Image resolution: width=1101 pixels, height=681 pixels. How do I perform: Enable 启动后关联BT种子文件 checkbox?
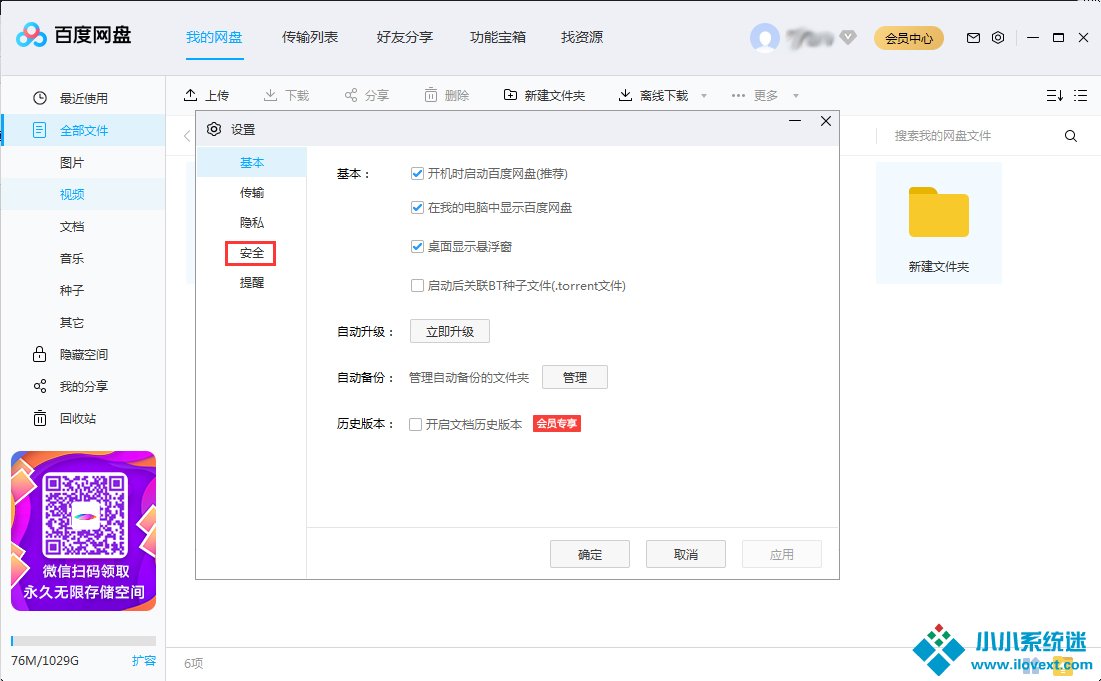point(417,286)
